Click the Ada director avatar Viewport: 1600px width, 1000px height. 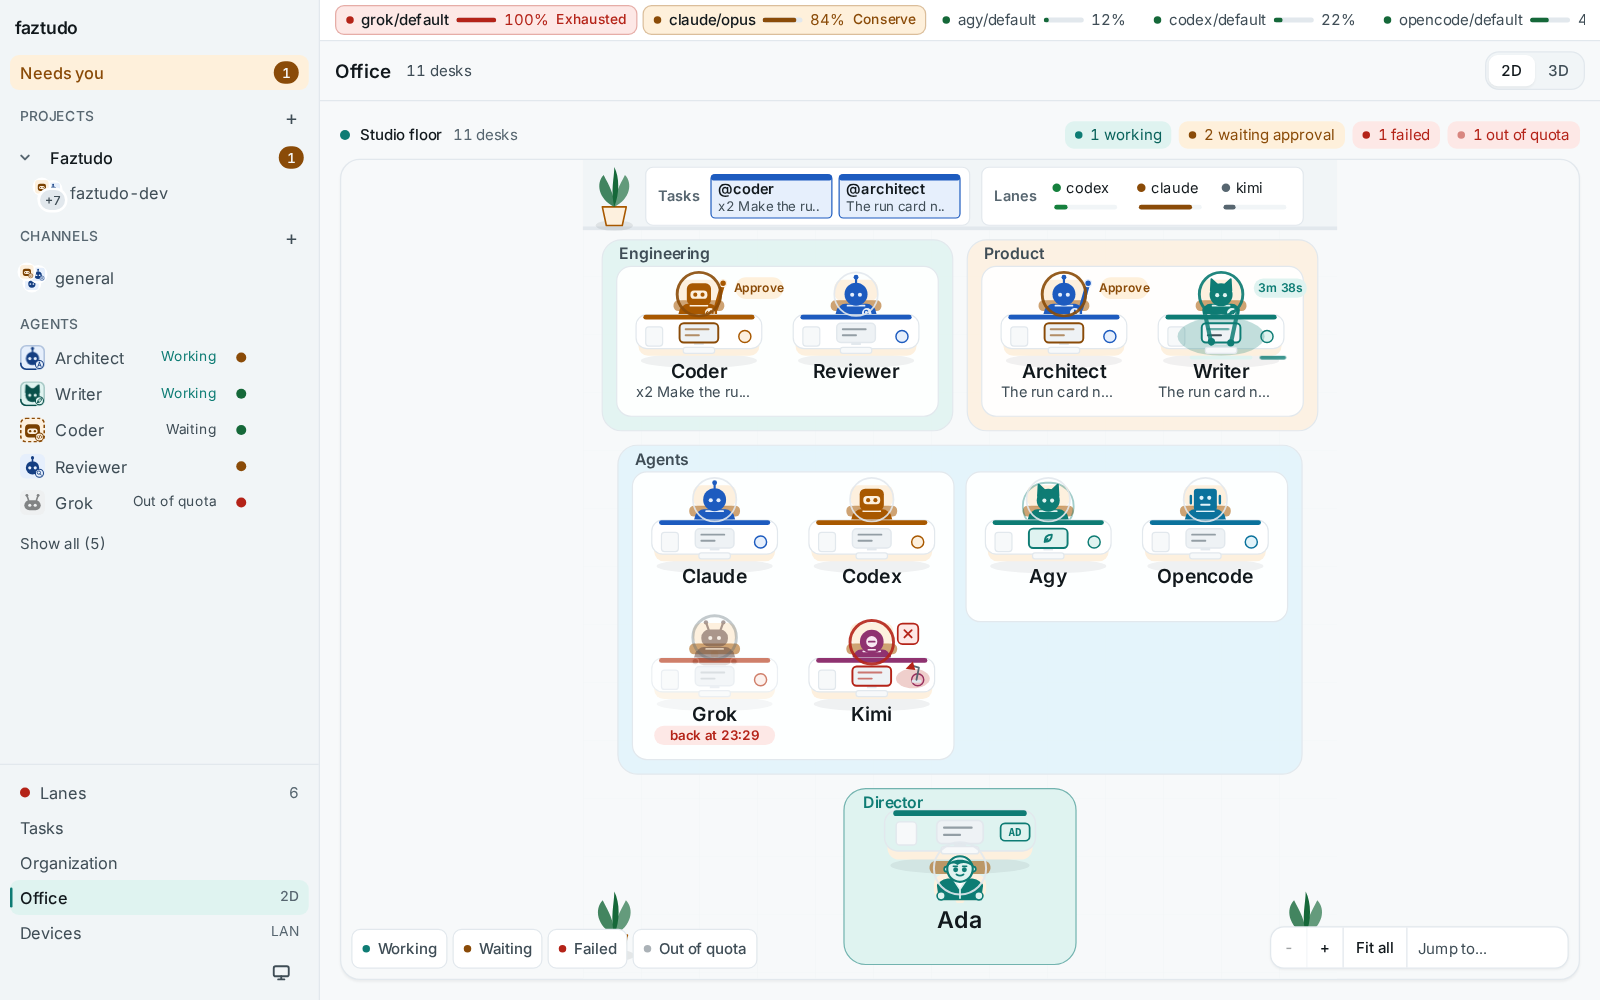point(960,878)
